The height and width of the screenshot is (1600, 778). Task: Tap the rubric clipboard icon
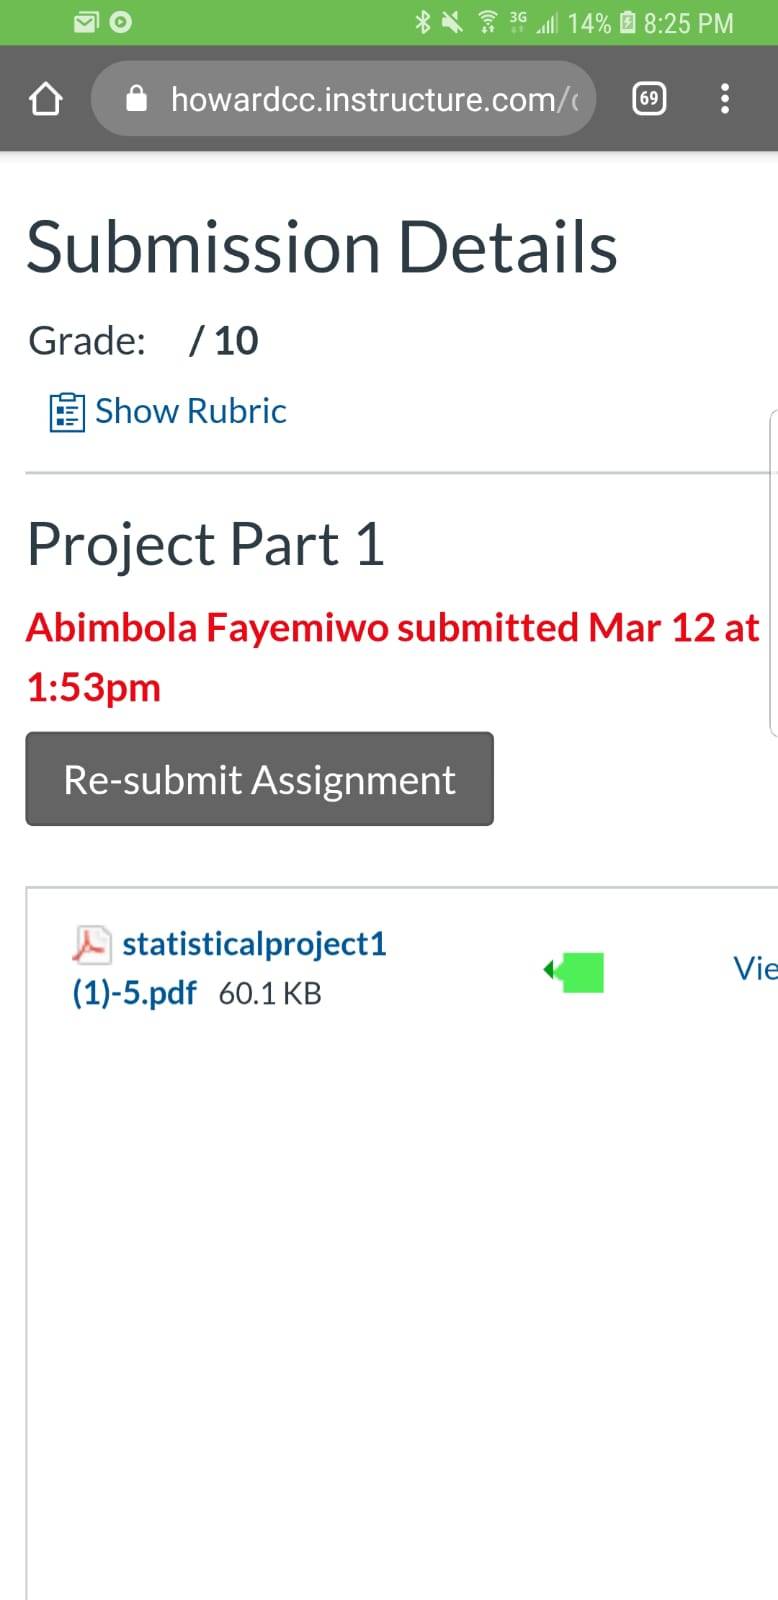pos(67,412)
